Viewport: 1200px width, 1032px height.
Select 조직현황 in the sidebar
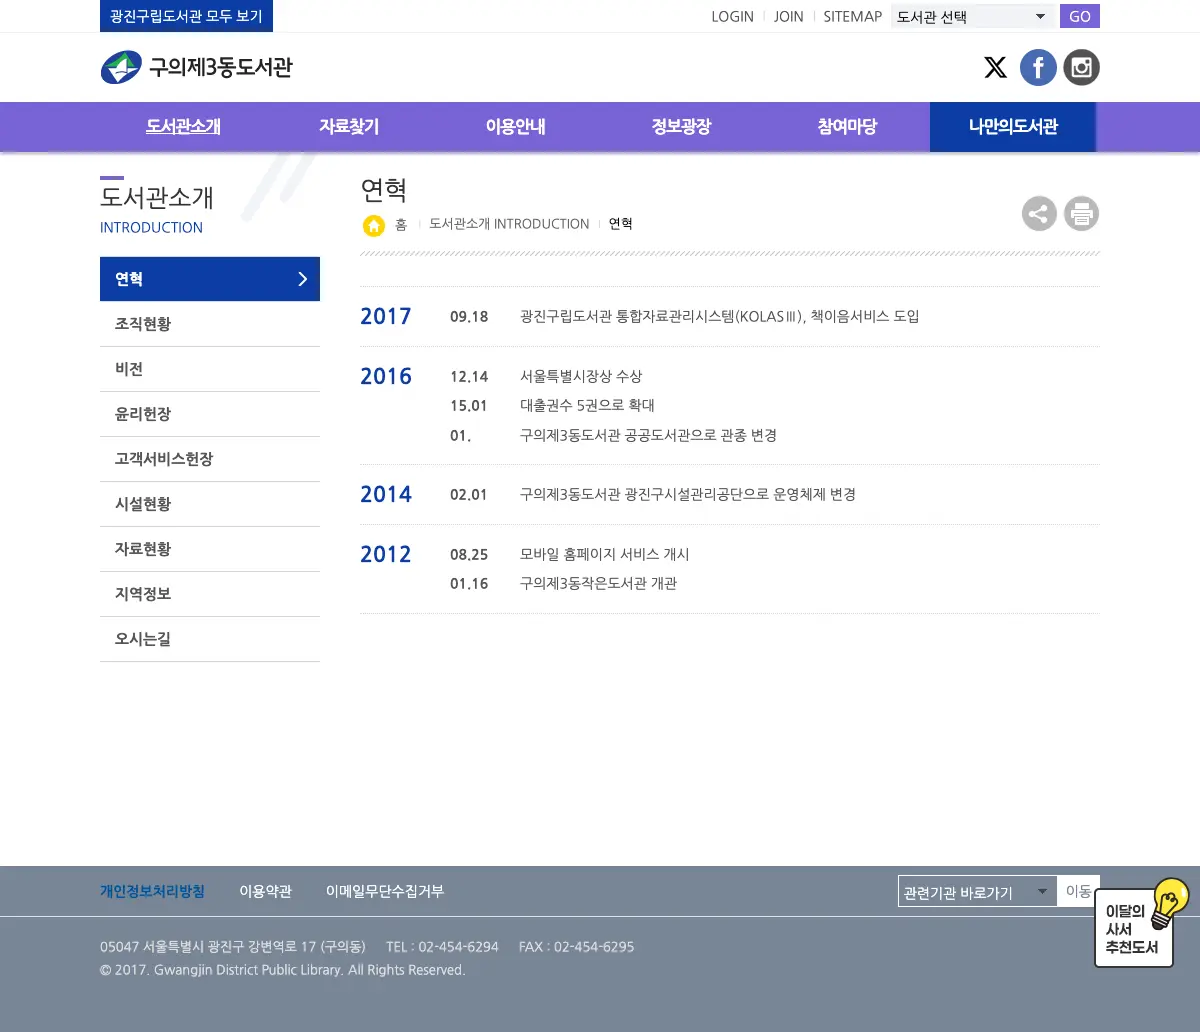point(210,324)
